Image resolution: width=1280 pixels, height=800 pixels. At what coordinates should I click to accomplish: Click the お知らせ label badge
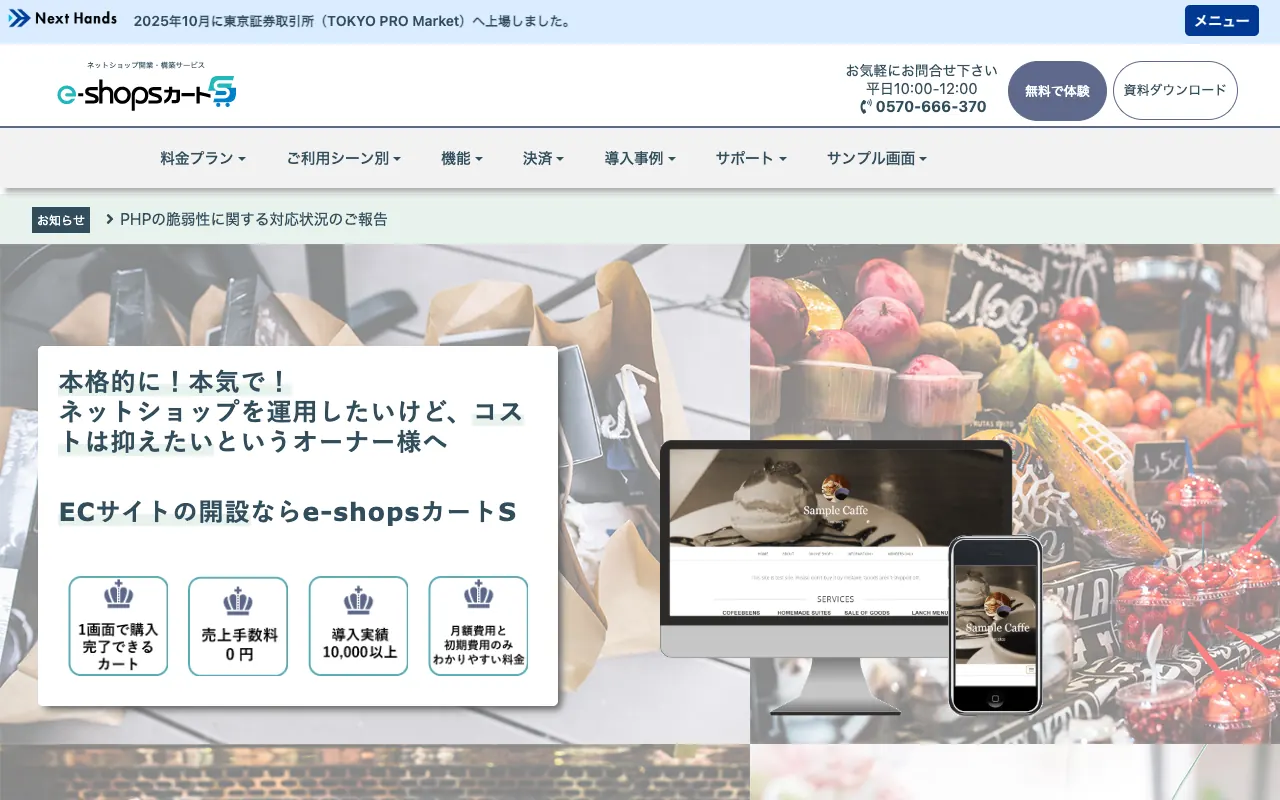(x=61, y=220)
